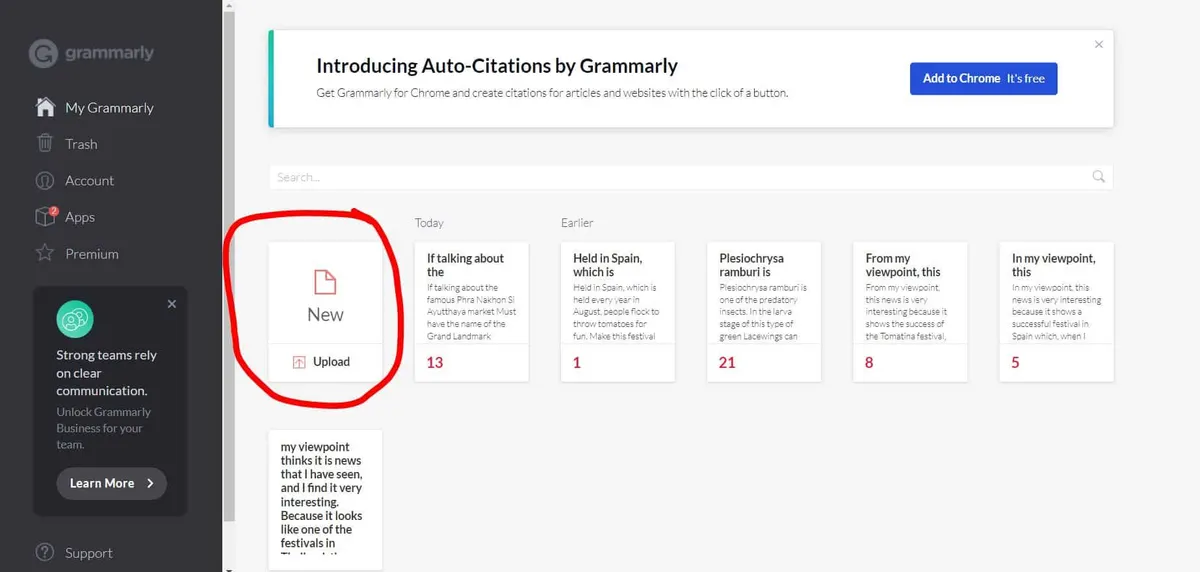1200x572 pixels.
Task: Click the alert count 13
Action: coord(435,362)
